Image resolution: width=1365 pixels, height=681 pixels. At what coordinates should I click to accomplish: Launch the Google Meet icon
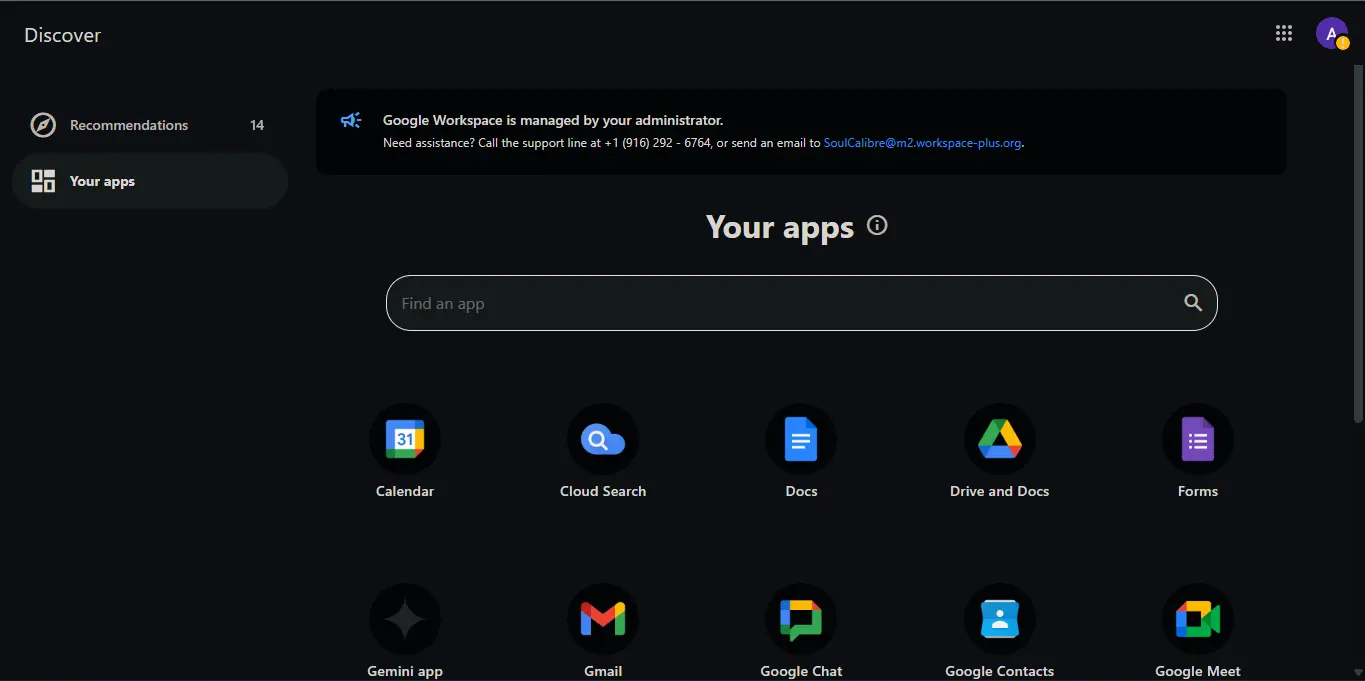1198,620
